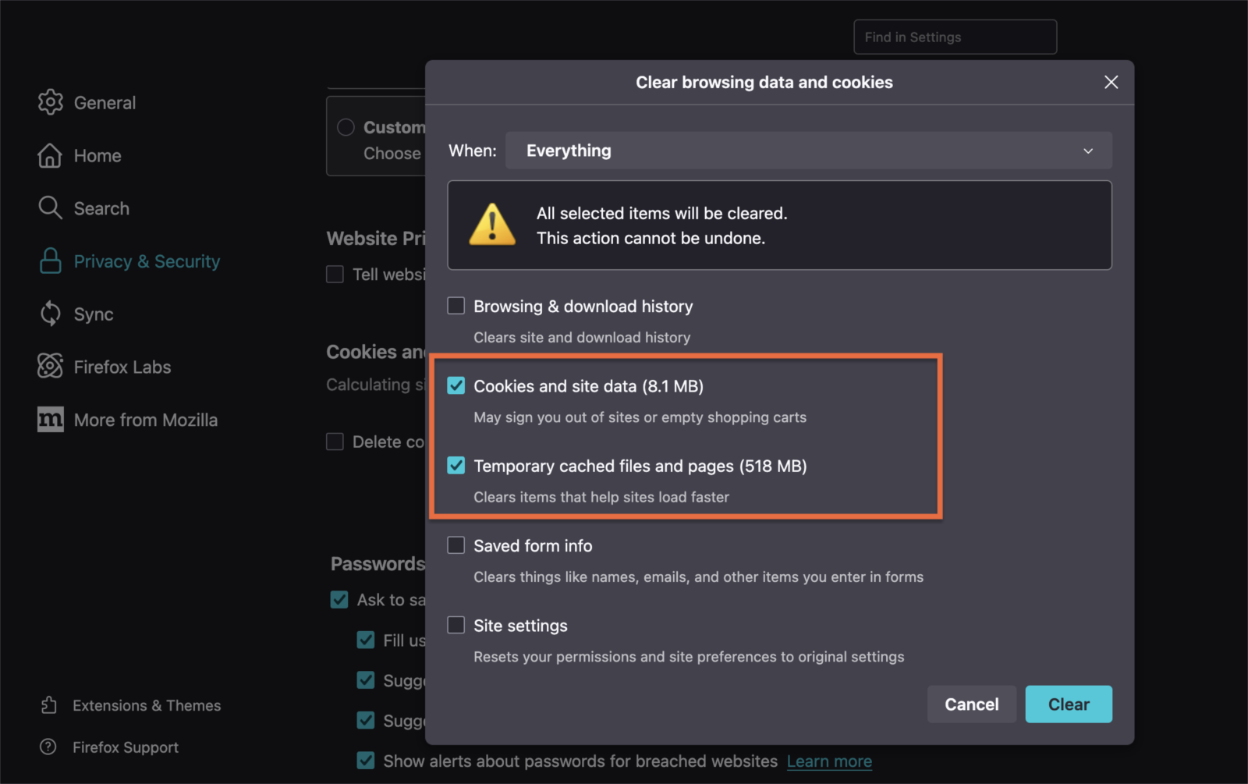This screenshot has width=1248, height=784.
Task: Open the General settings section
Action: click(x=105, y=102)
